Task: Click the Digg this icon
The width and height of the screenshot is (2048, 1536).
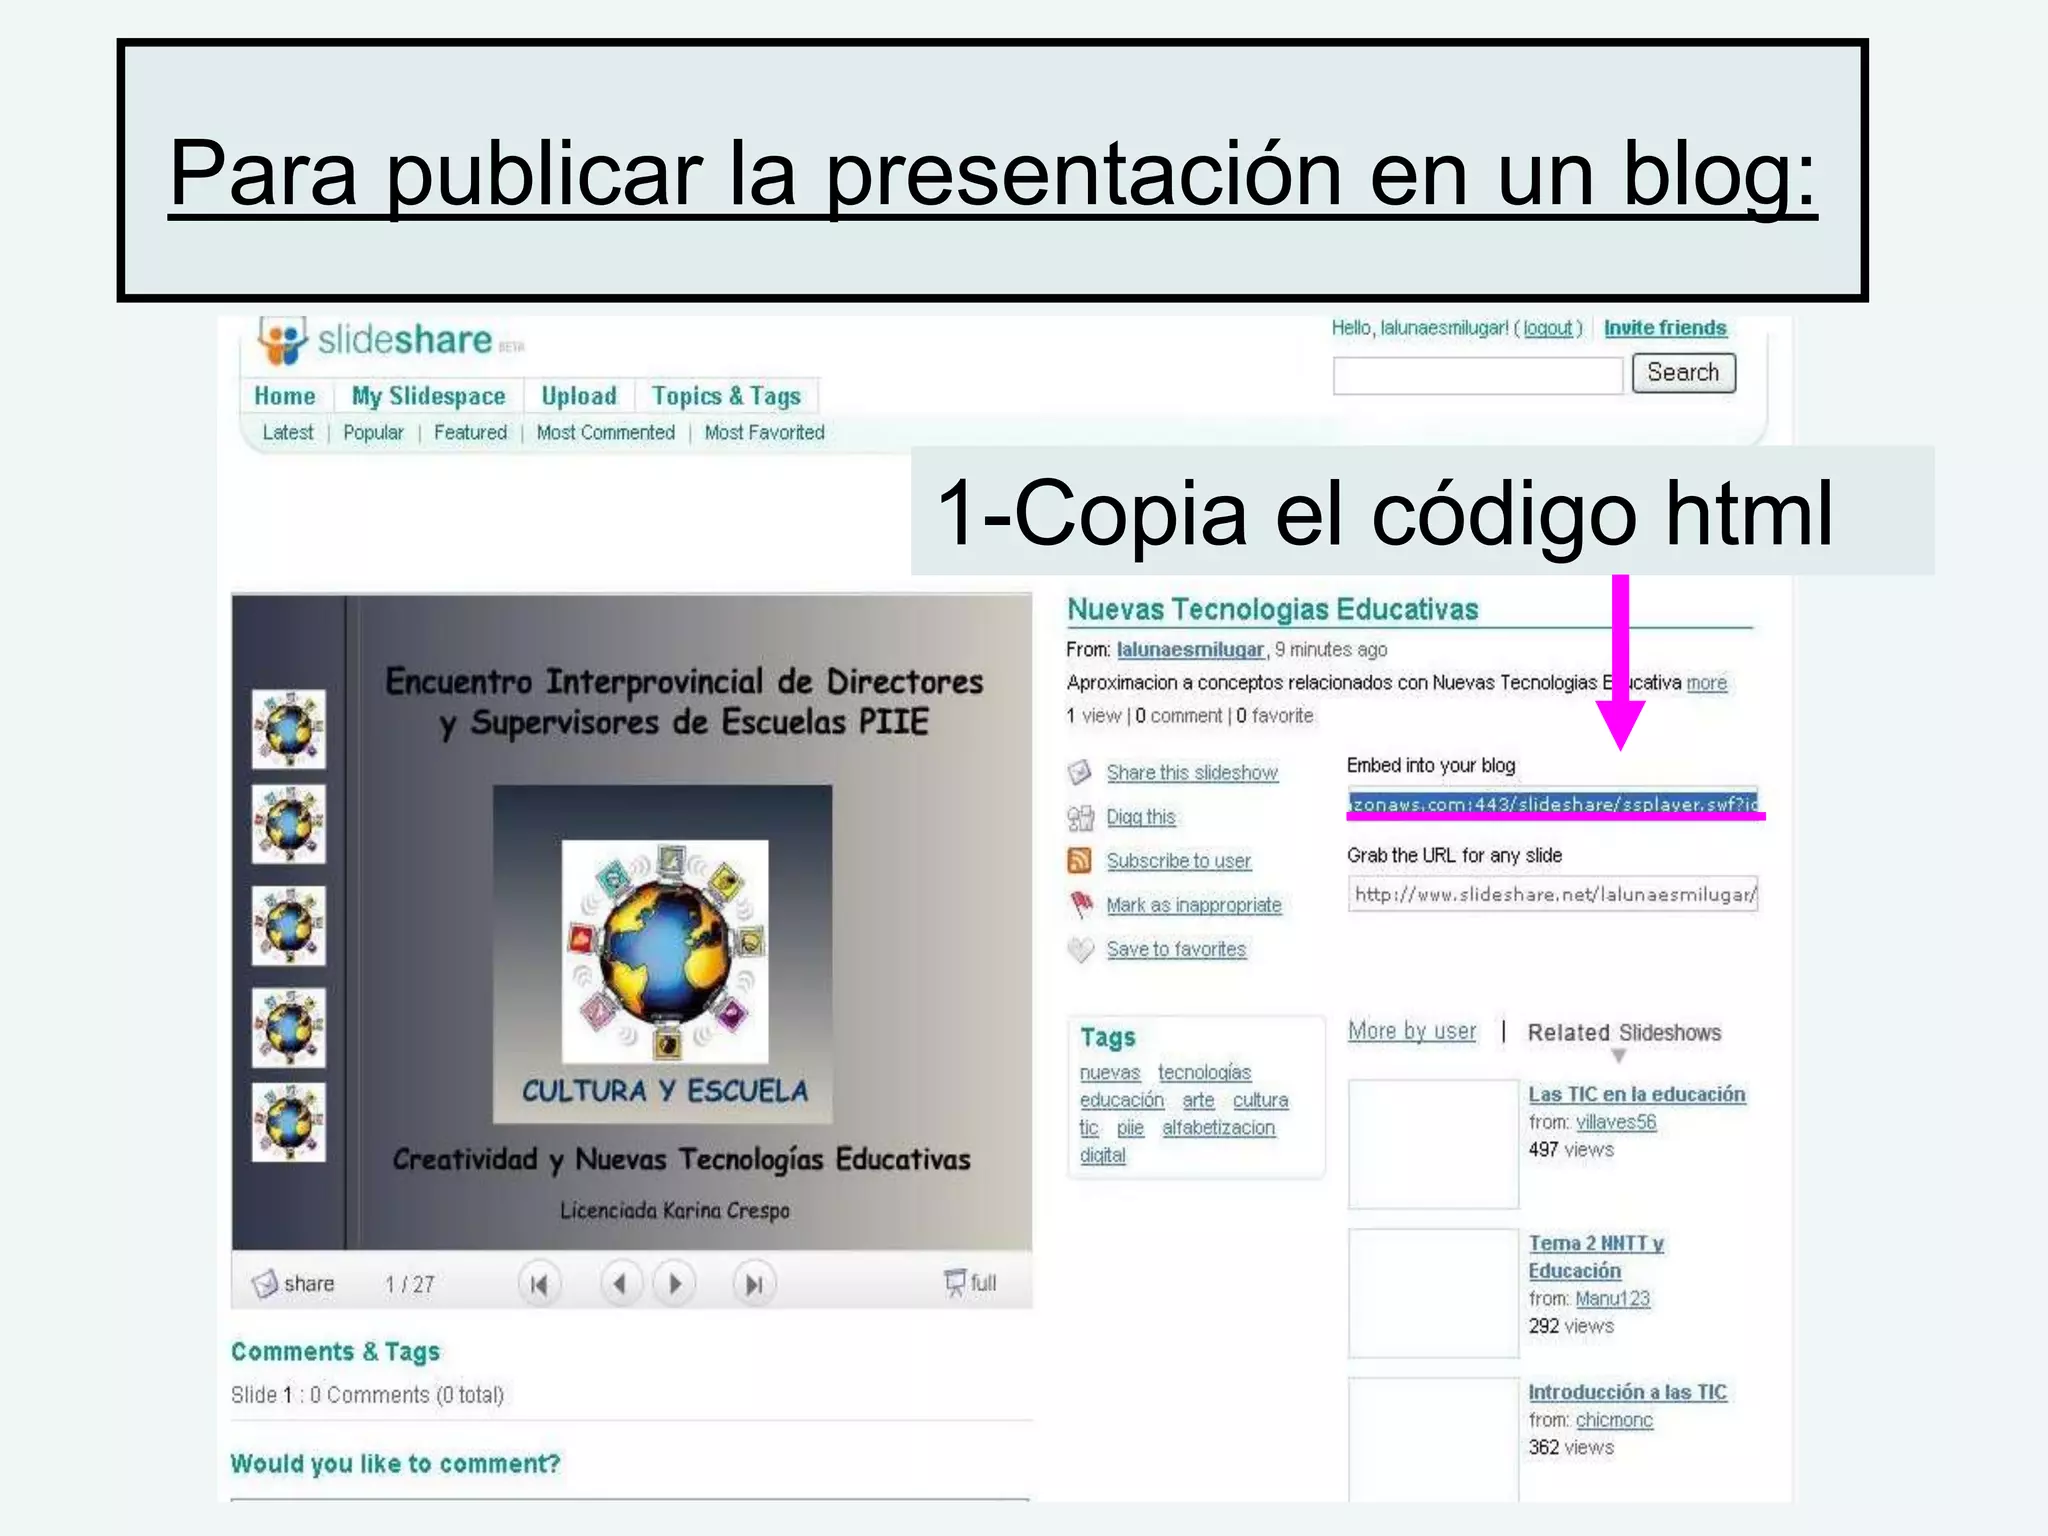Action: click(1080, 817)
